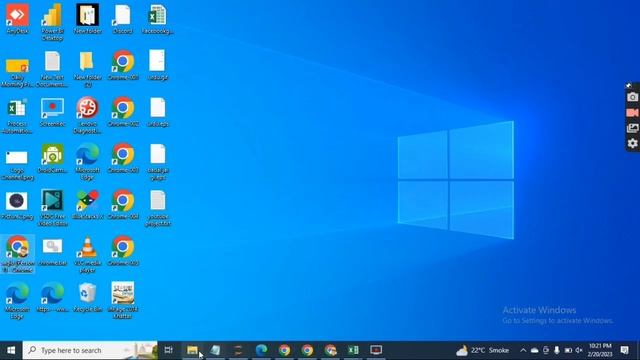Select the VSDC Free Video Editor shortcut

[x=52, y=209]
